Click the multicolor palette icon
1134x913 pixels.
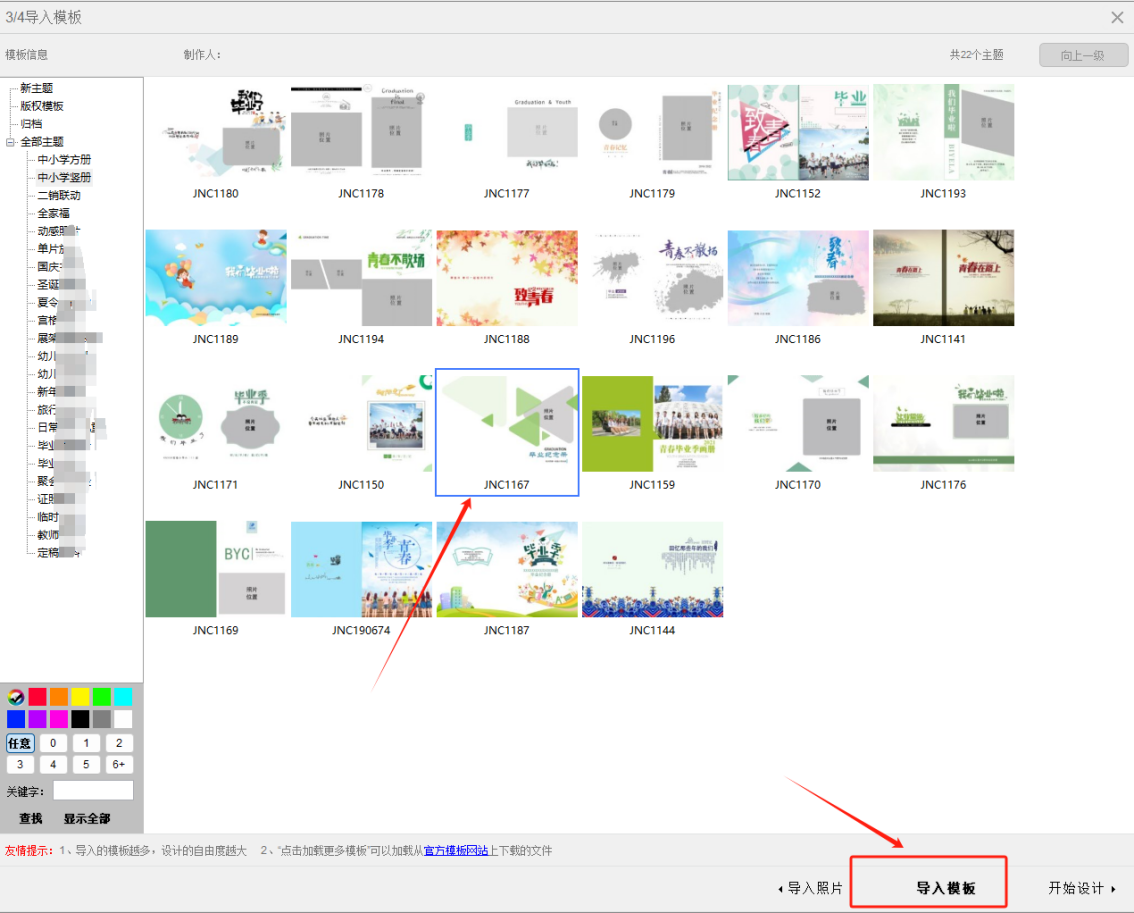pos(16,697)
